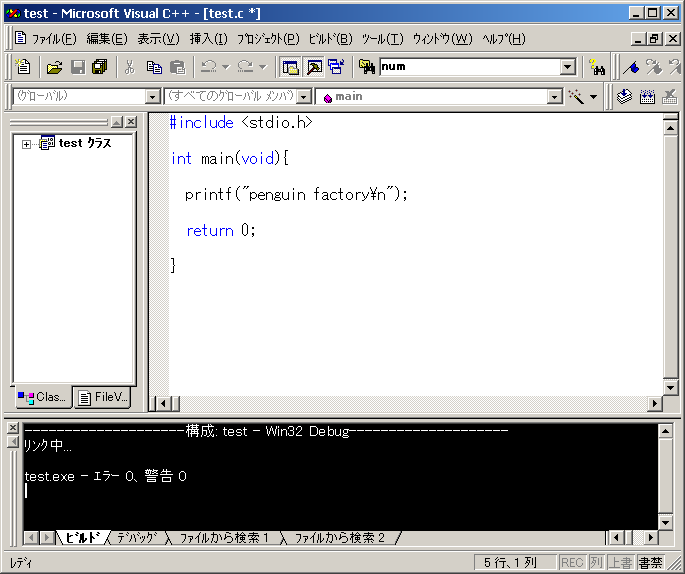Toggle the Workspace window icon
The height and width of the screenshot is (574, 685).
click(x=291, y=67)
